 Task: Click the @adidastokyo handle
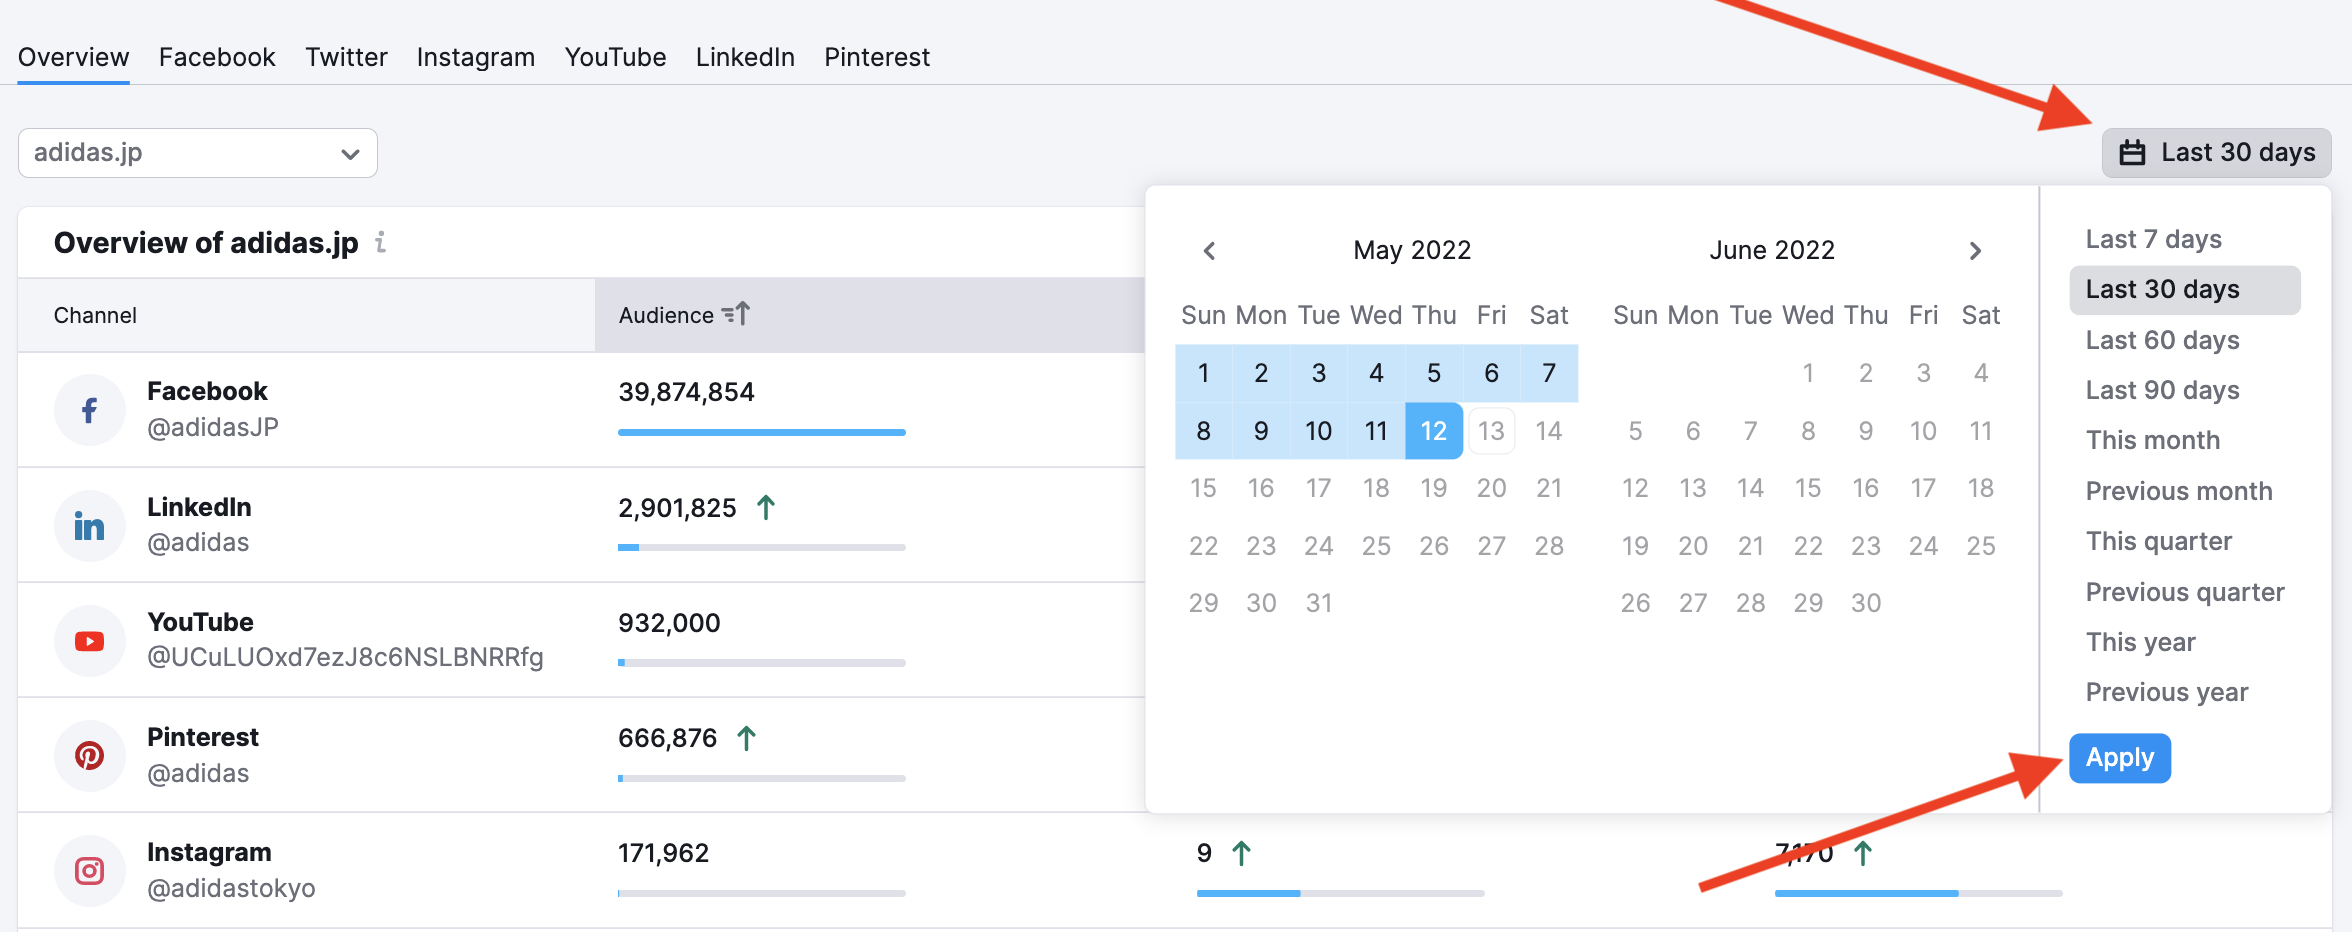231,888
